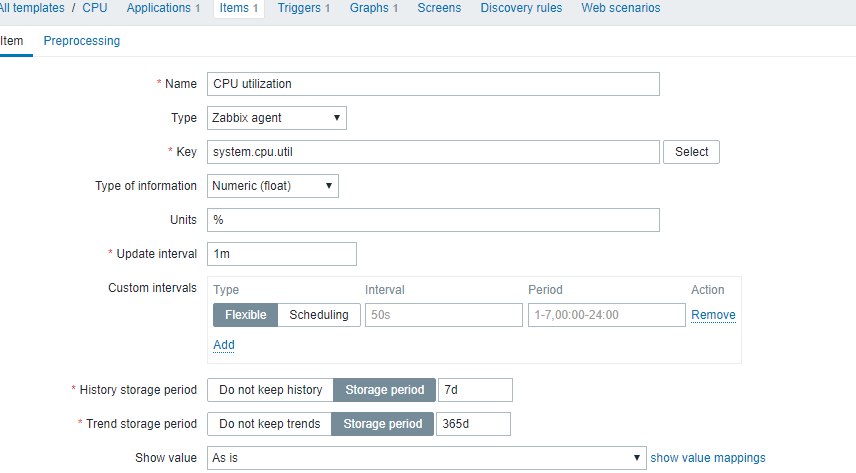The width and height of the screenshot is (856, 473).
Task: Go to Applications in navigation
Action: [163, 8]
